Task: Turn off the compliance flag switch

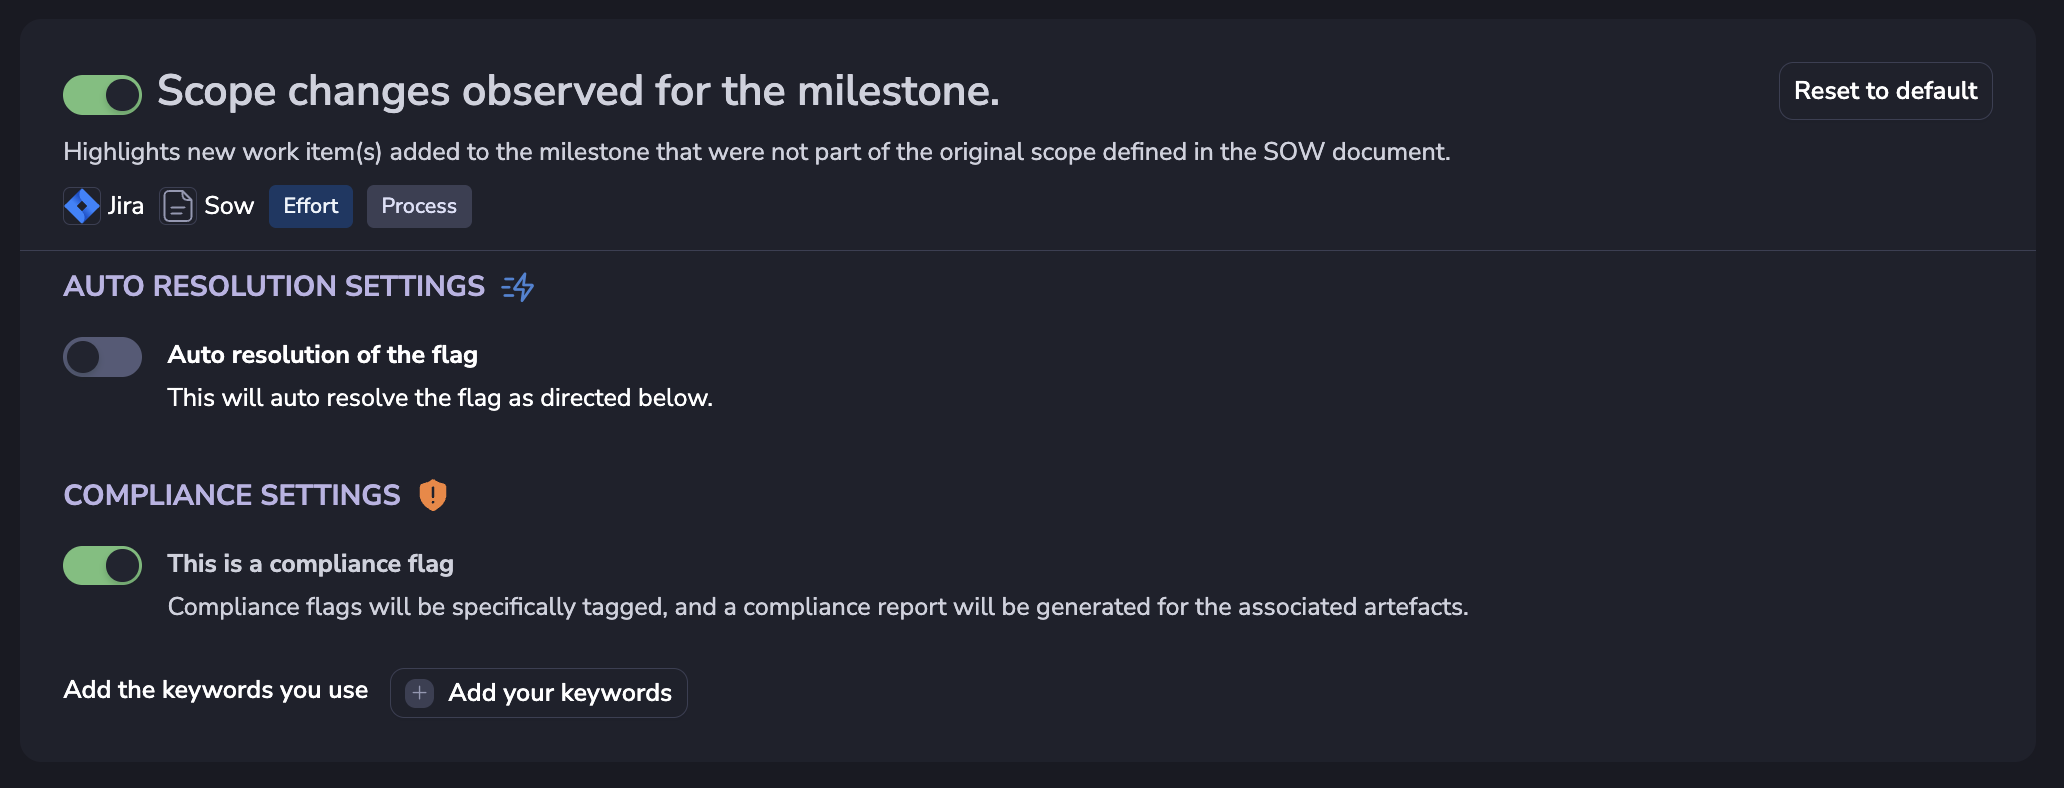Action: coord(102,566)
